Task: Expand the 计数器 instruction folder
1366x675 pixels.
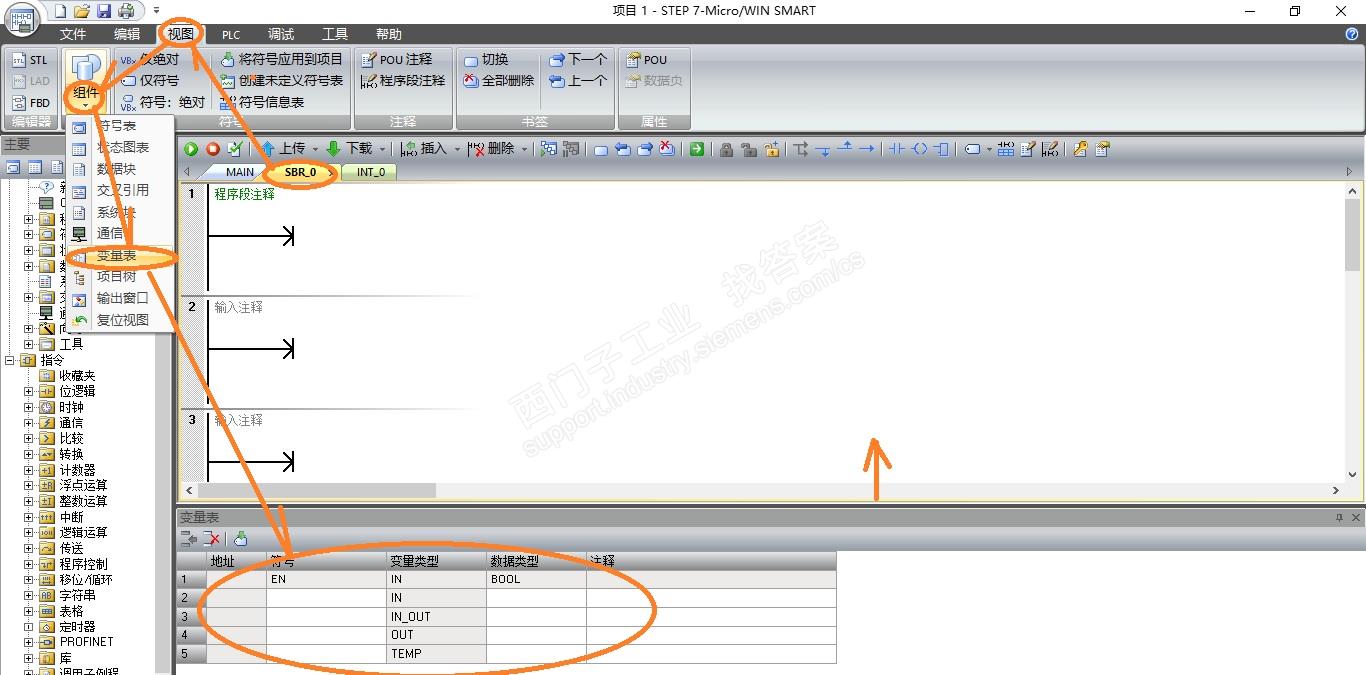Action: tap(29, 470)
